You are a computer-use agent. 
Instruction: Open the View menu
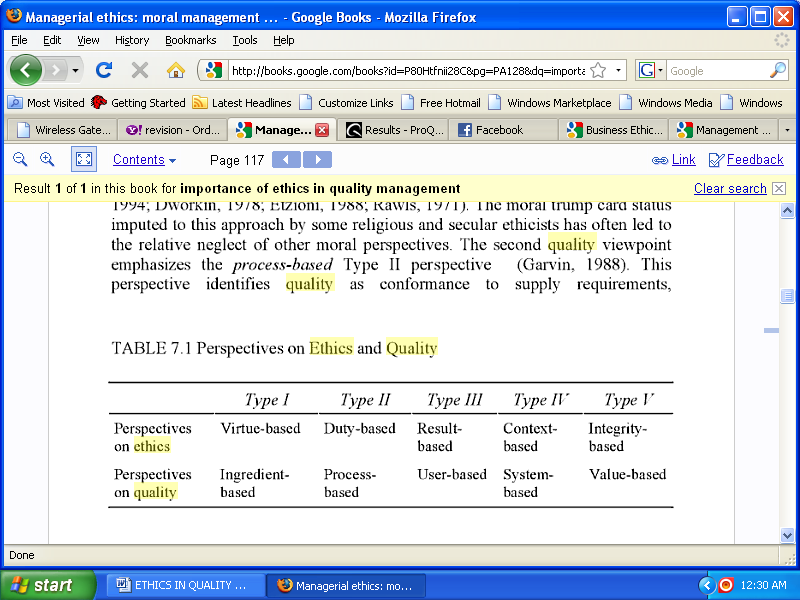coord(88,40)
